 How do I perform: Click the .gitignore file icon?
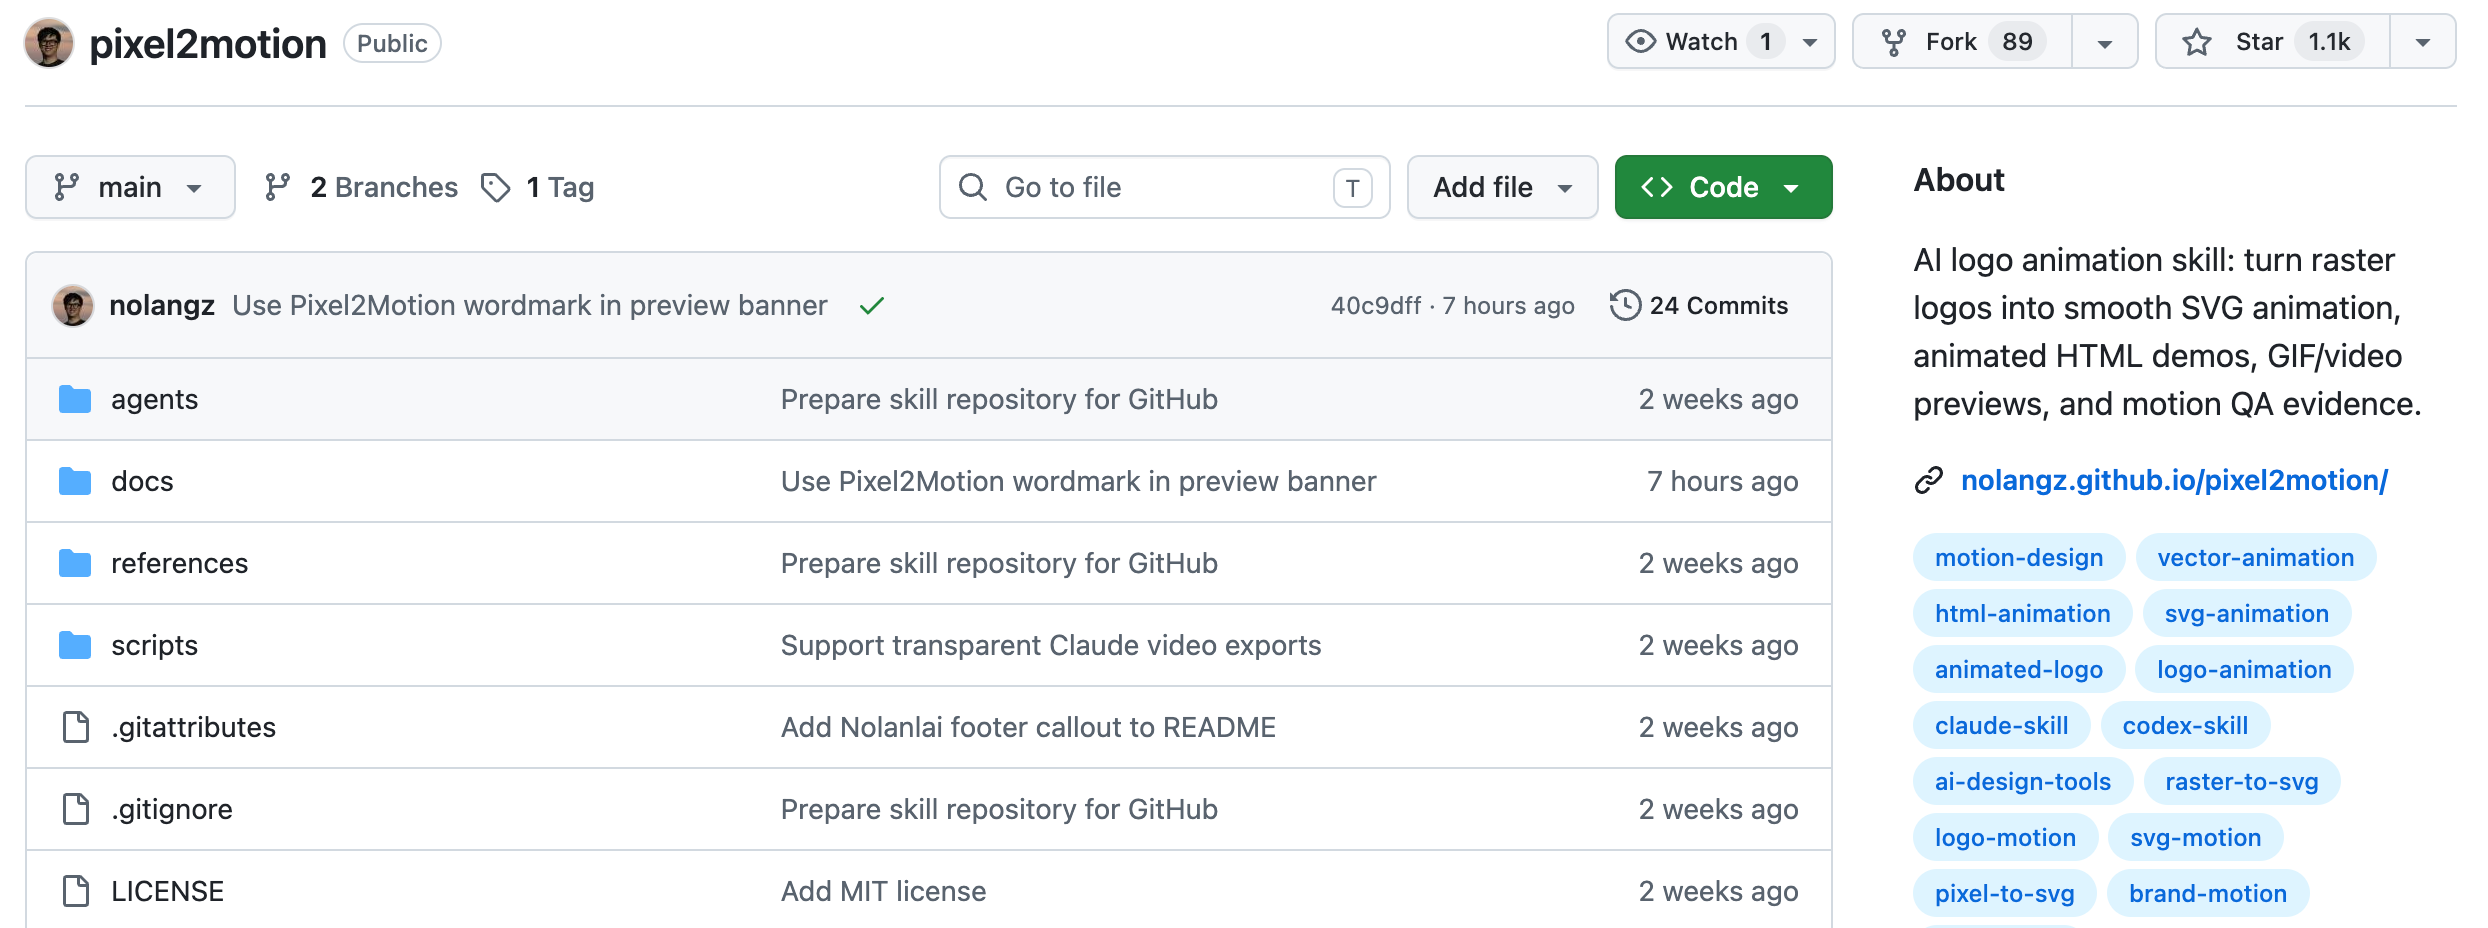coord(76,809)
